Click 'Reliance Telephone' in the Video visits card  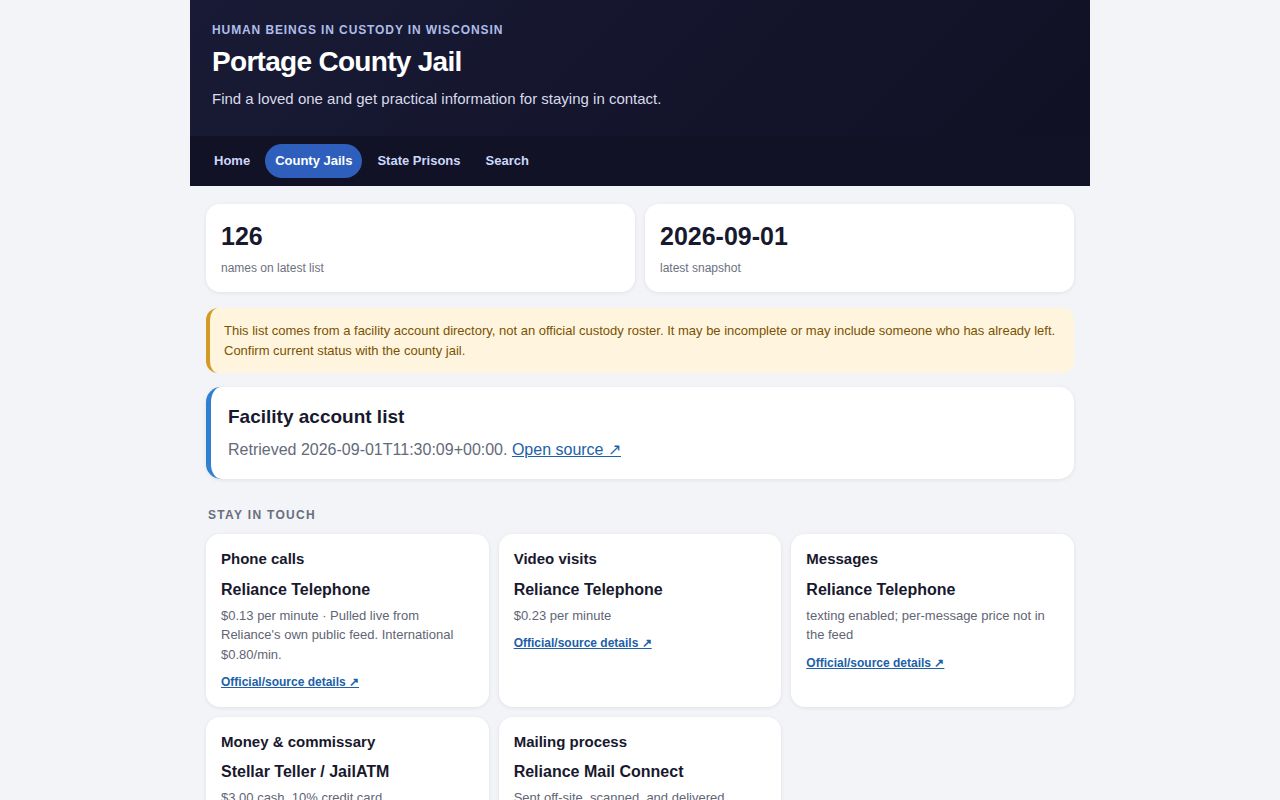coord(588,590)
